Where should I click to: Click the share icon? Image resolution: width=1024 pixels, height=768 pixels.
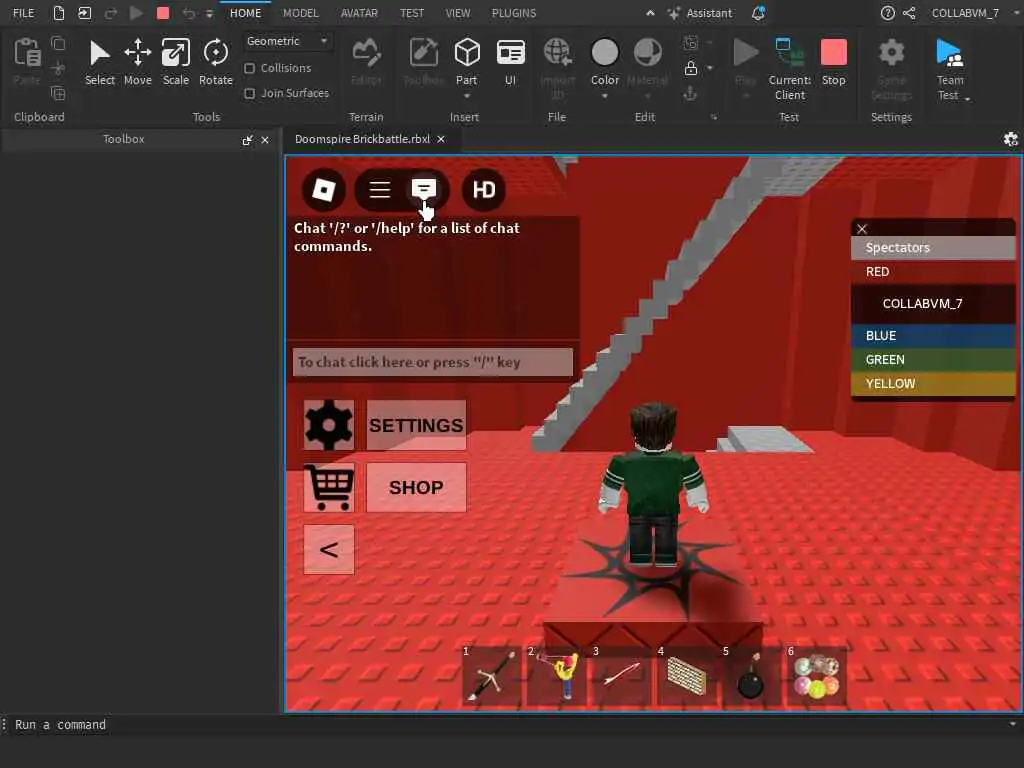(909, 13)
